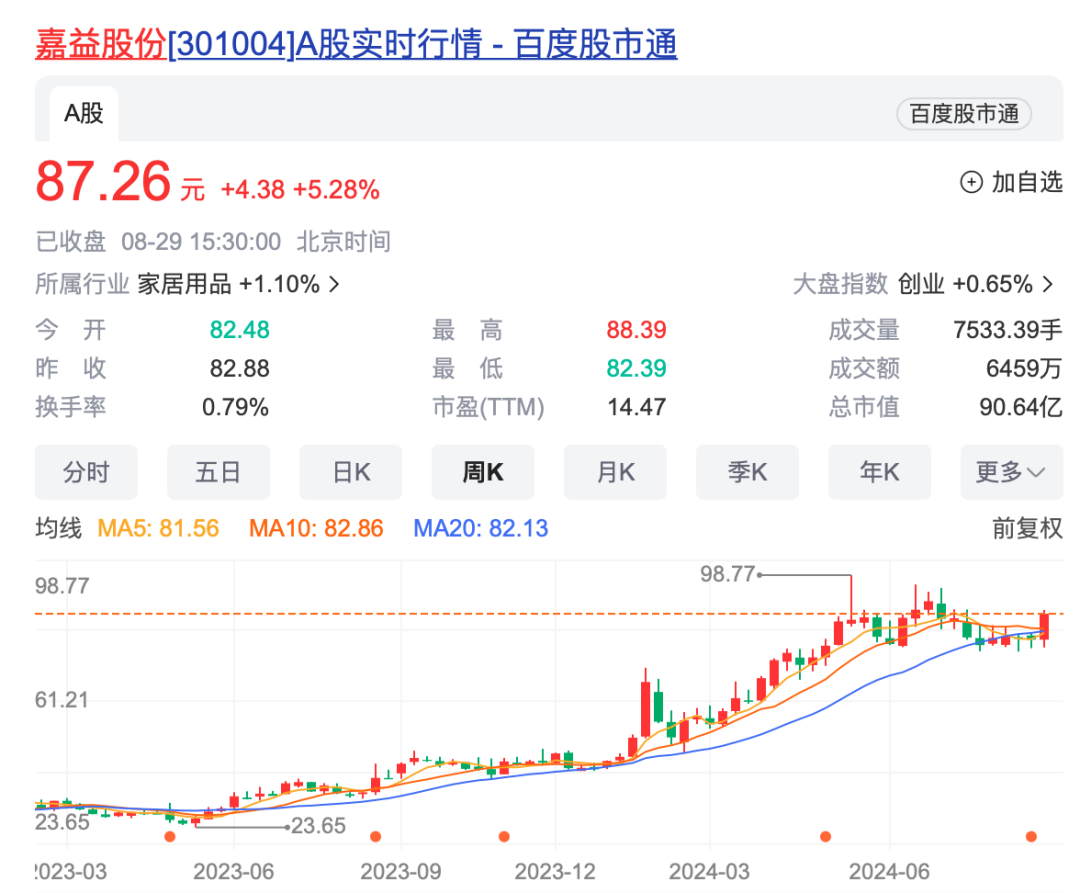Viewport: 1080px width, 893px height.
Task: Click the orange event marker under 2024-06
Action: [x=824, y=834]
